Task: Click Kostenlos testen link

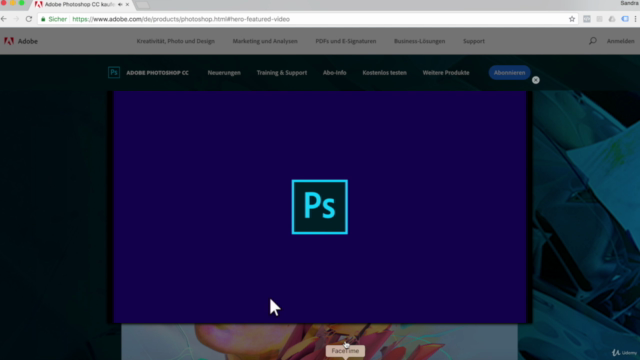Action: click(x=384, y=73)
